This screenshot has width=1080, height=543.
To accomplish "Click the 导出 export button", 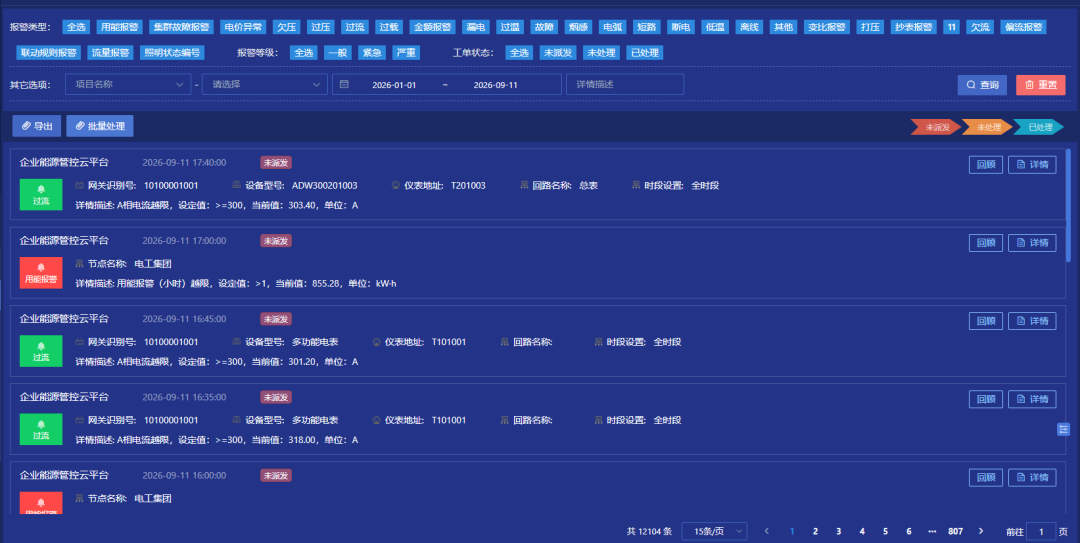I will tap(37, 126).
